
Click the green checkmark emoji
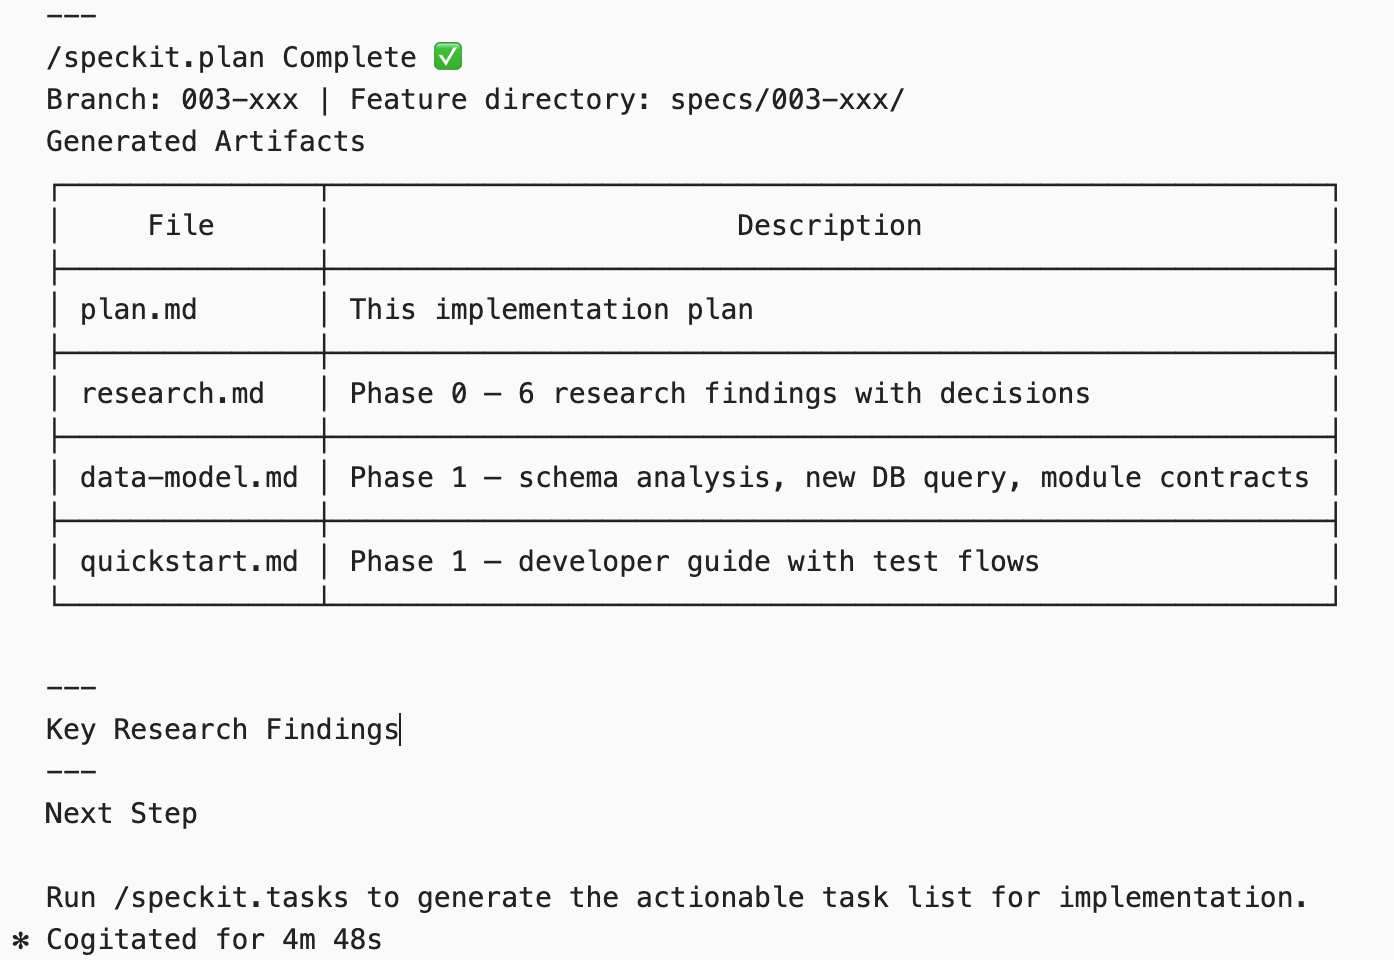448,57
